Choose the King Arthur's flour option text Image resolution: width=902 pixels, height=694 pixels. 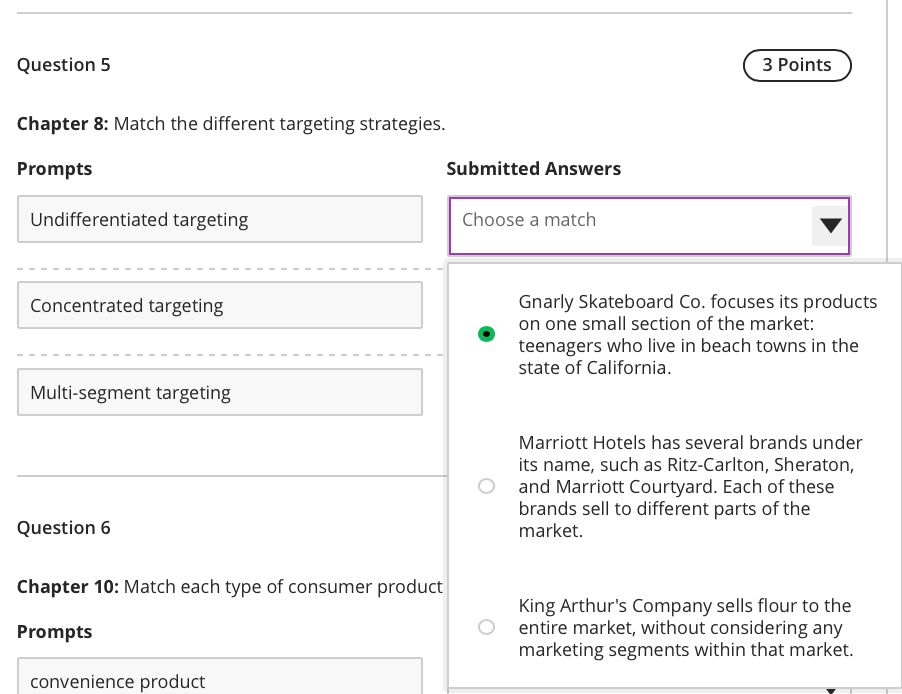click(x=686, y=628)
